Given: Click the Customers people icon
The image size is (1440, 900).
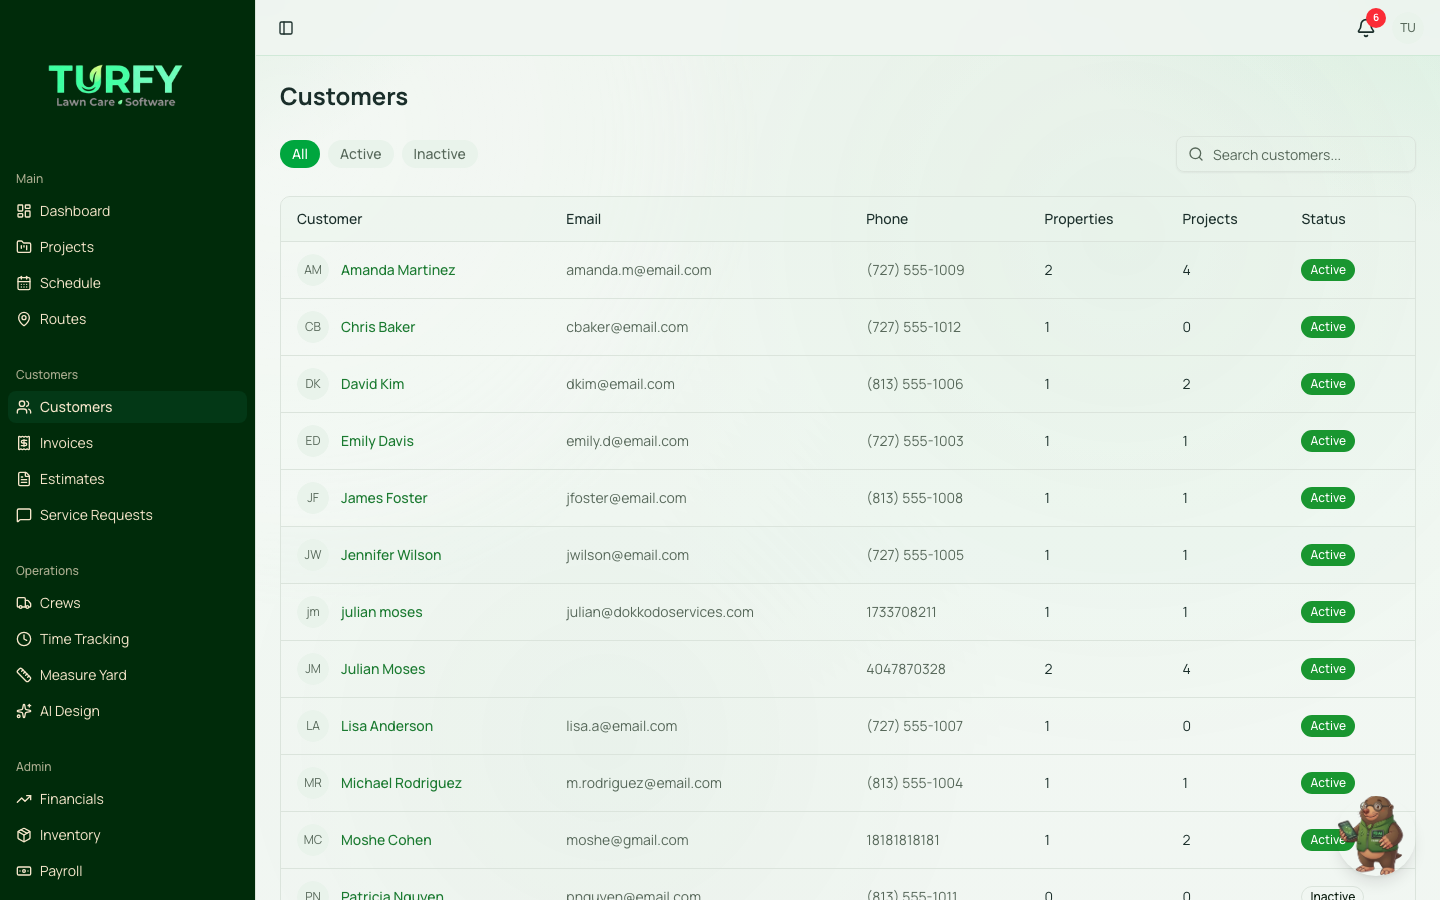Looking at the screenshot, I should [x=24, y=407].
